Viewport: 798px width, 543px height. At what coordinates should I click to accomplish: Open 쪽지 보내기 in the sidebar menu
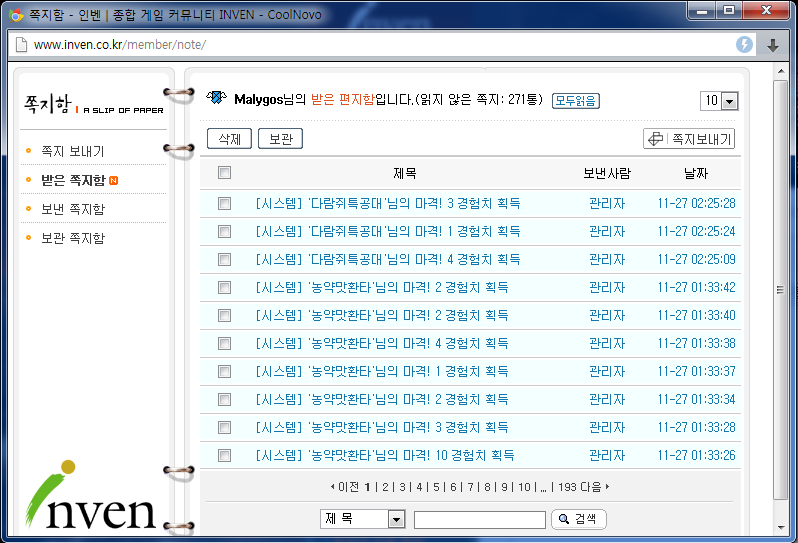click(73, 151)
